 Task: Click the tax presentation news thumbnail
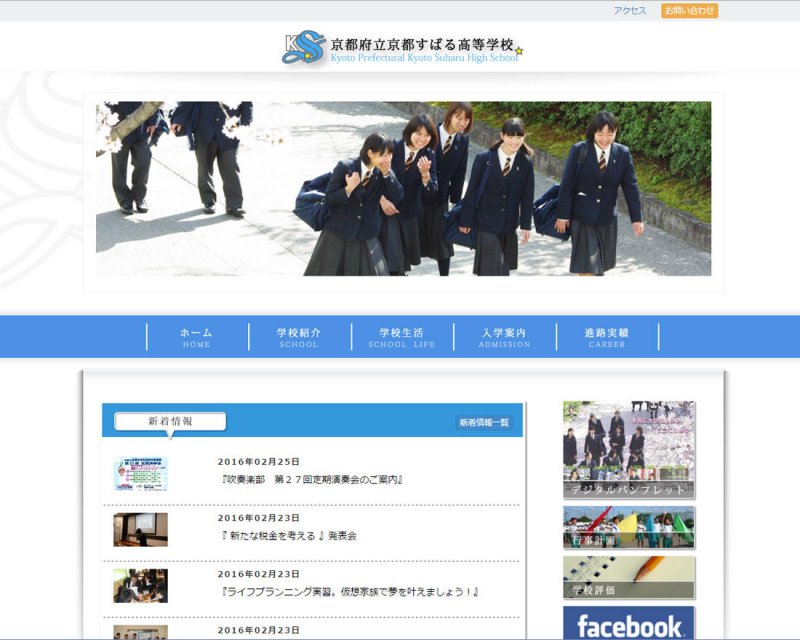click(x=140, y=529)
